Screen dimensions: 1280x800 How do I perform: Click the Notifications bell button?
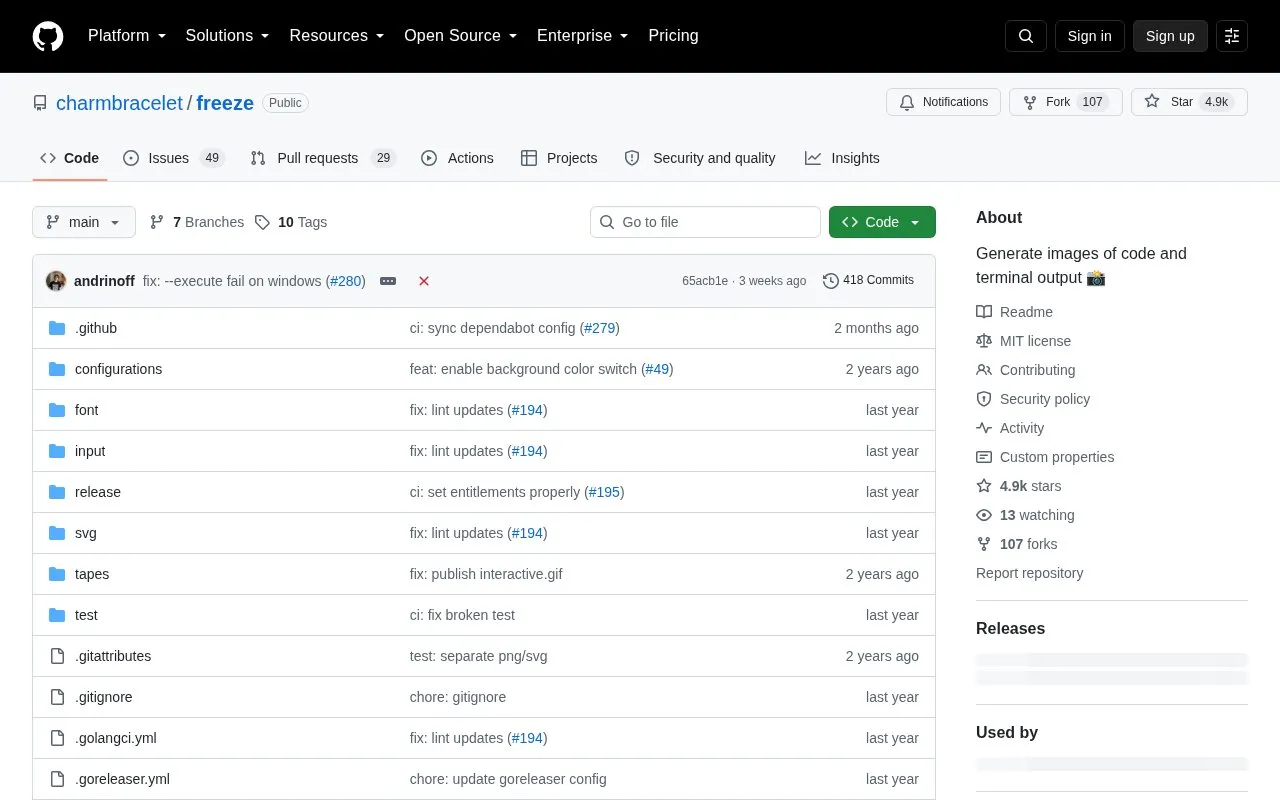tap(943, 102)
